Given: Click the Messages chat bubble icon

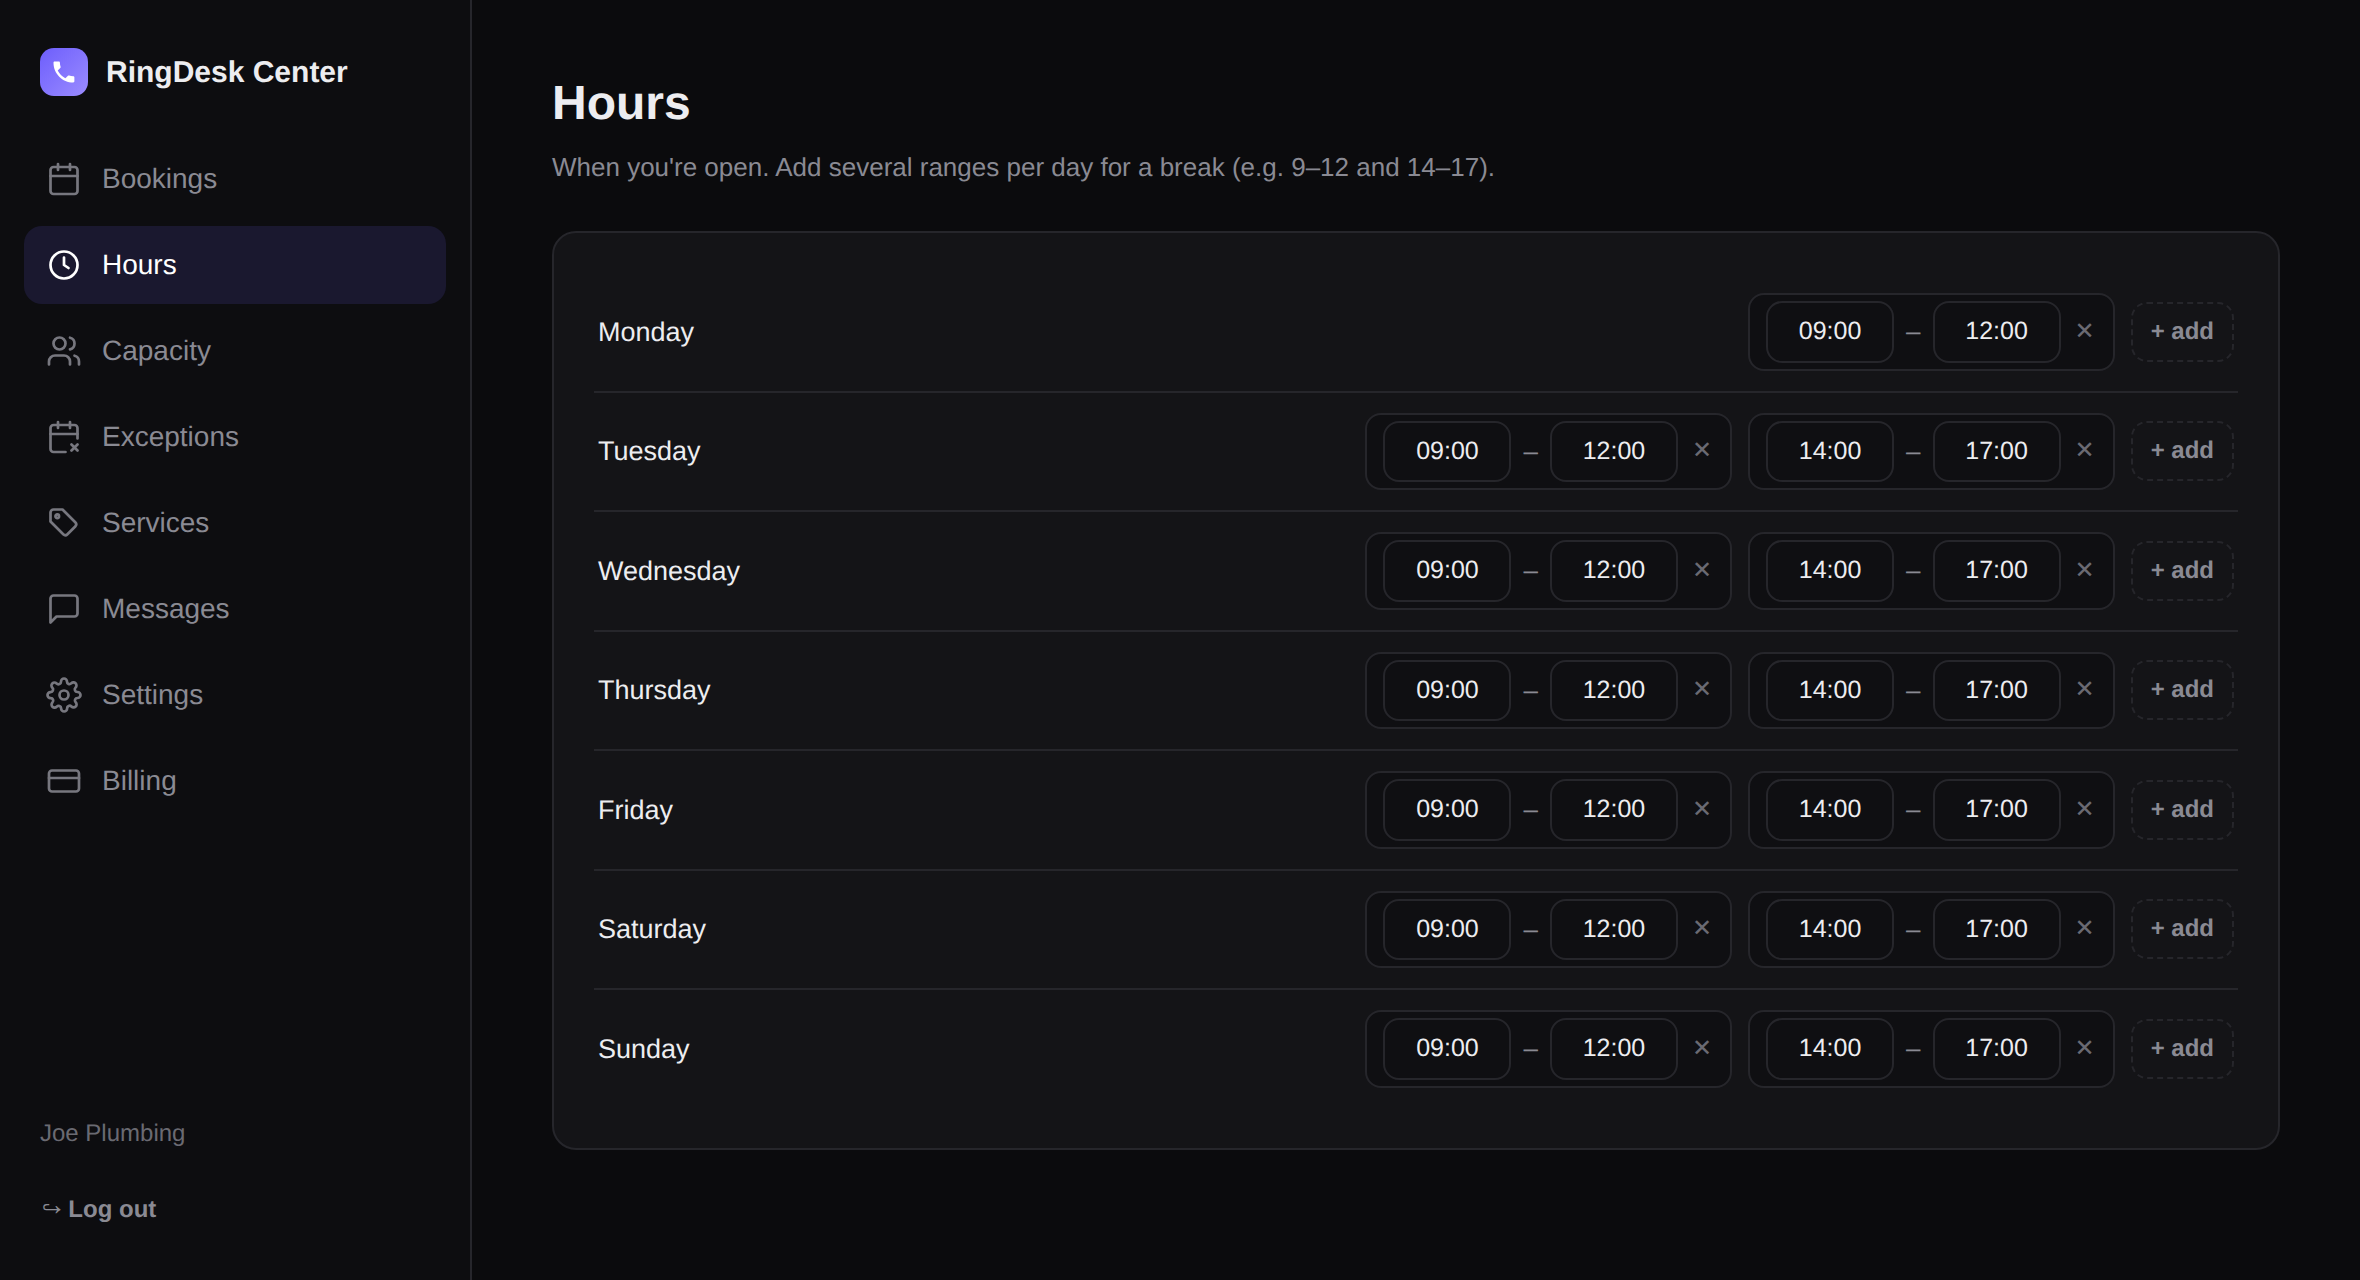Looking at the screenshot, I should tap(64, 609).
